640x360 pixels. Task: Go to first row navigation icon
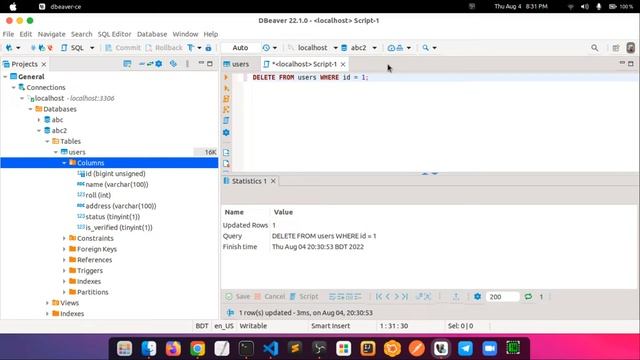click(379, 297)
